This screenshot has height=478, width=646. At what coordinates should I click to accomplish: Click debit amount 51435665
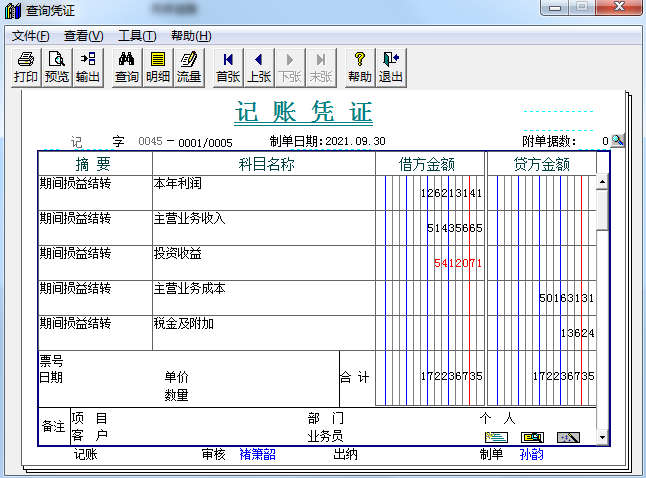pyautogui.click(x=454, y=228)
